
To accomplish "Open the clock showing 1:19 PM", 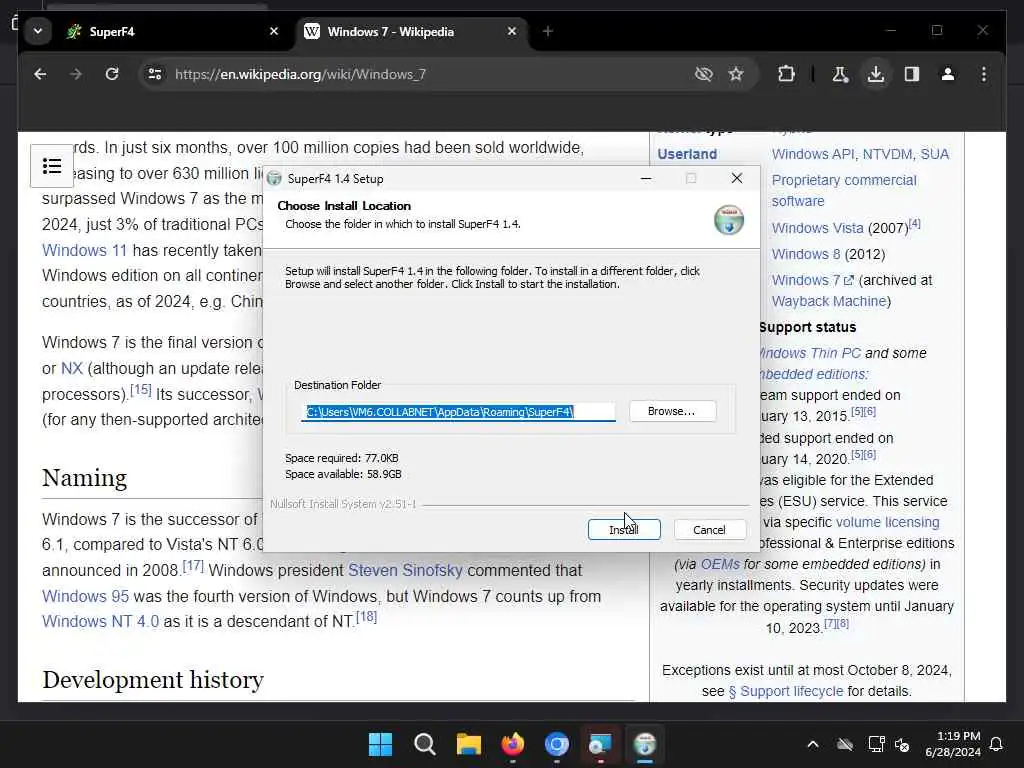I will coord(953,744).
